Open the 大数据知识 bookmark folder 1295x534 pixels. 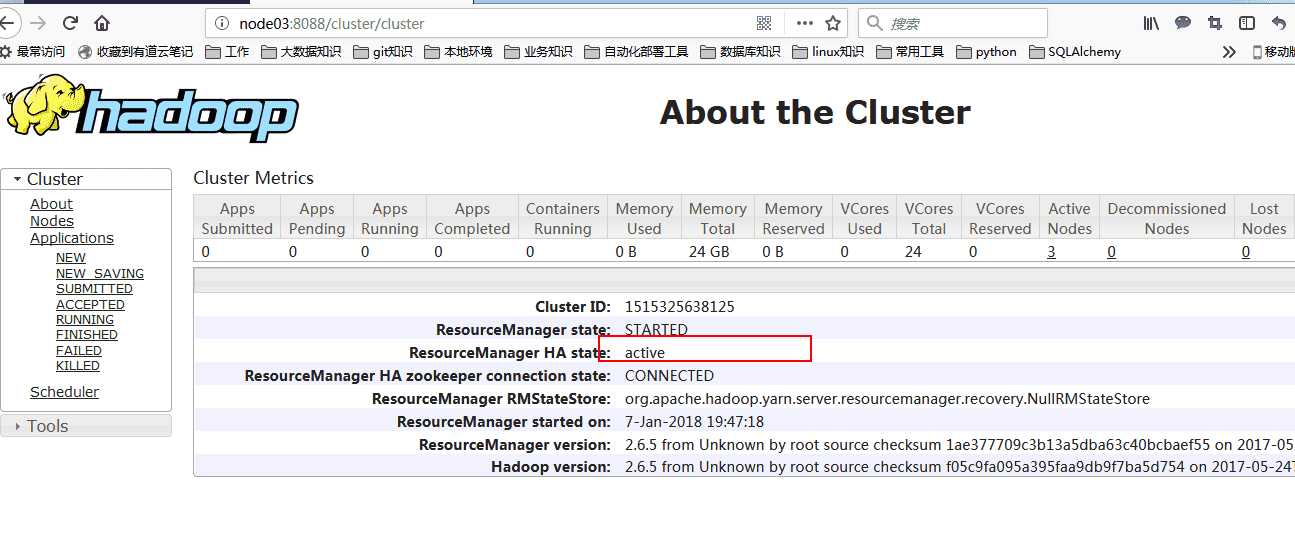point(301,52)
